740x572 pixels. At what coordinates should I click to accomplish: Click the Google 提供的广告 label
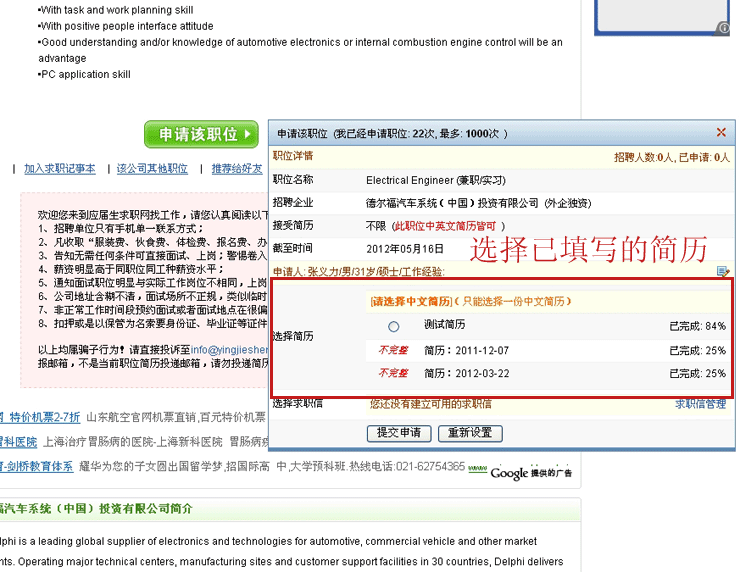click(531, 472)
